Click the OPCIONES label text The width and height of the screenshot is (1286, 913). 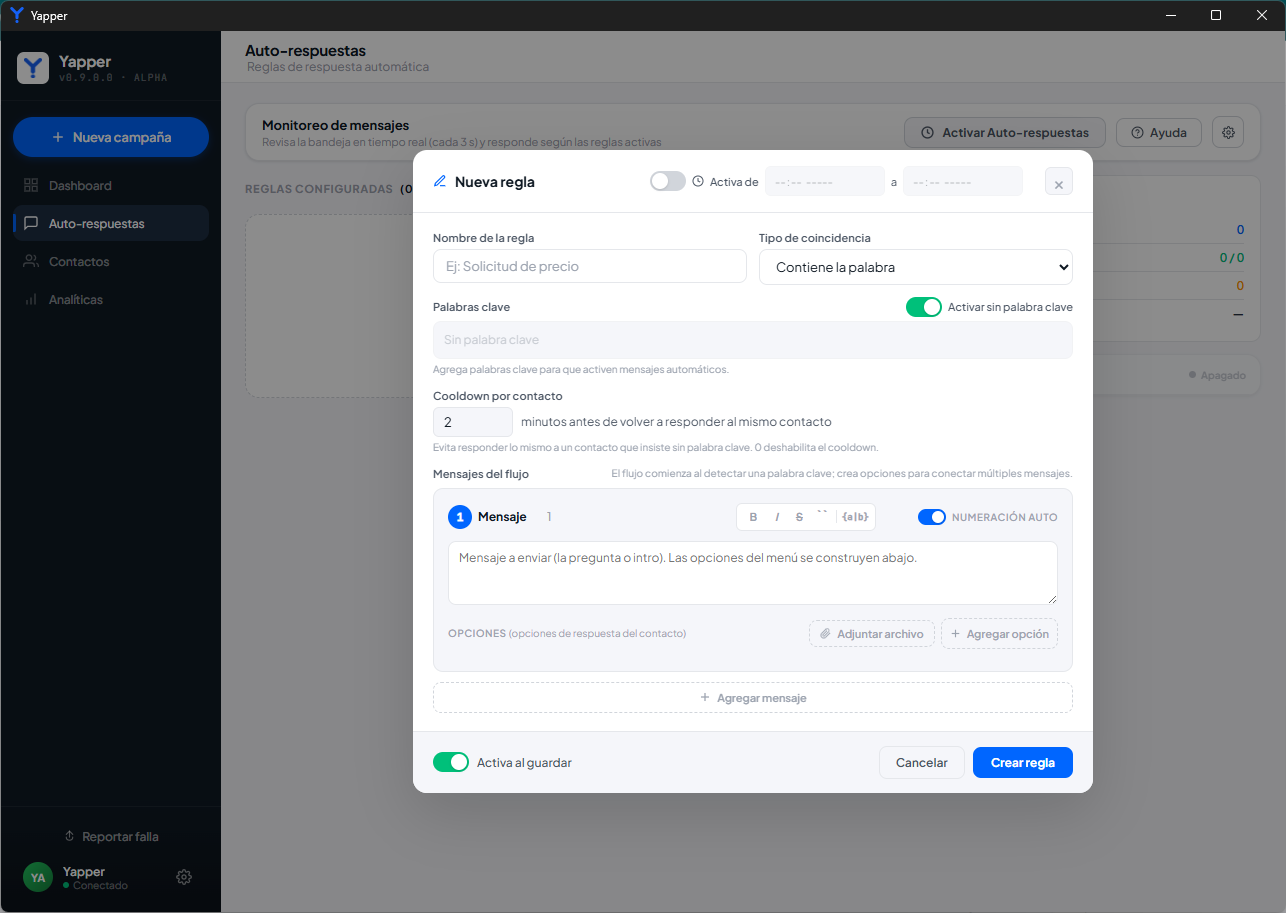click(x=477, y=634)
